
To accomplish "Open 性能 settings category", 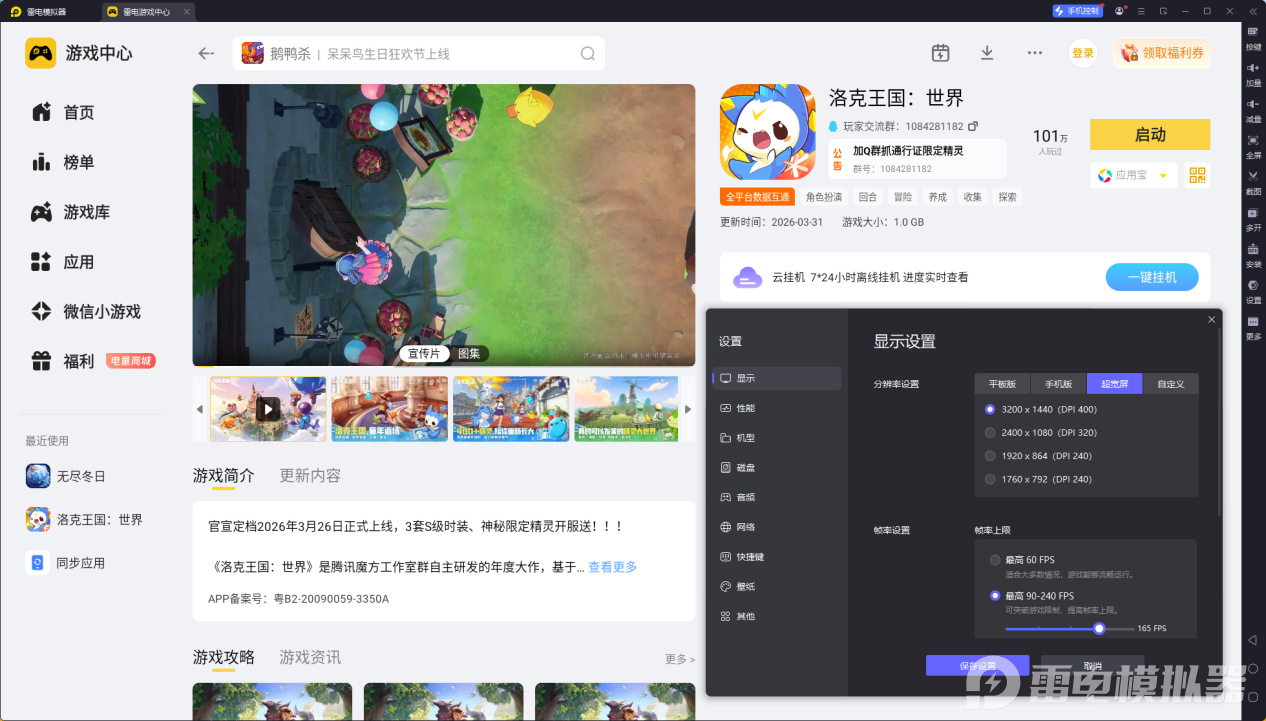I will click(777, 408).
